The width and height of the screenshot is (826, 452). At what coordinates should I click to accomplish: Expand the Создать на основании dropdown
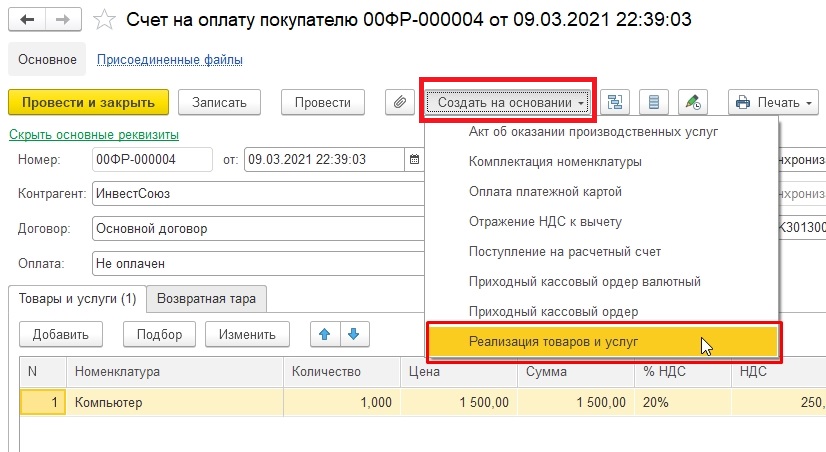click(508, 102)
